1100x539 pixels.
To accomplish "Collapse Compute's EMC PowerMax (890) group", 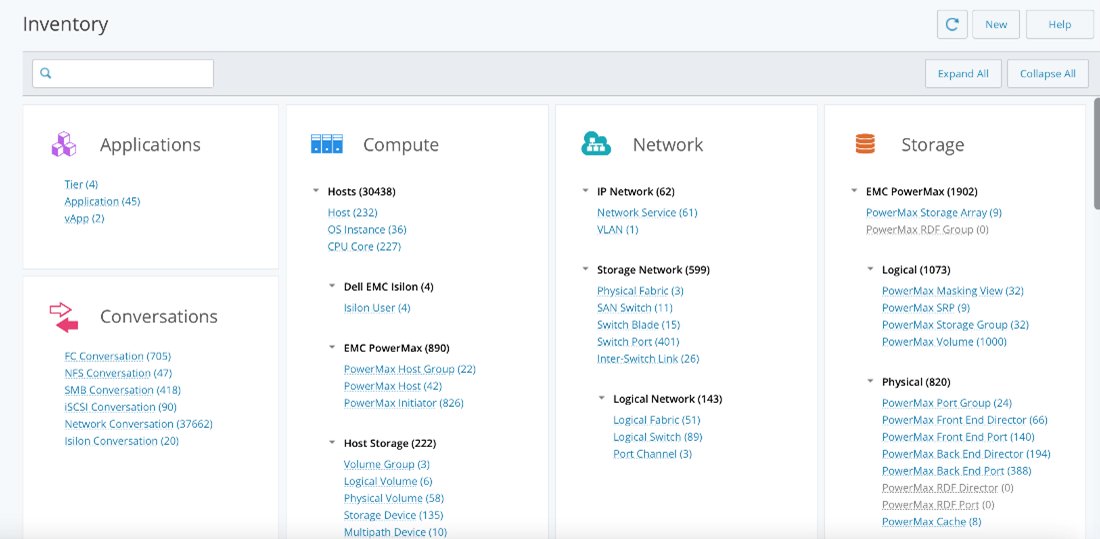I will (x=333, y=347).
